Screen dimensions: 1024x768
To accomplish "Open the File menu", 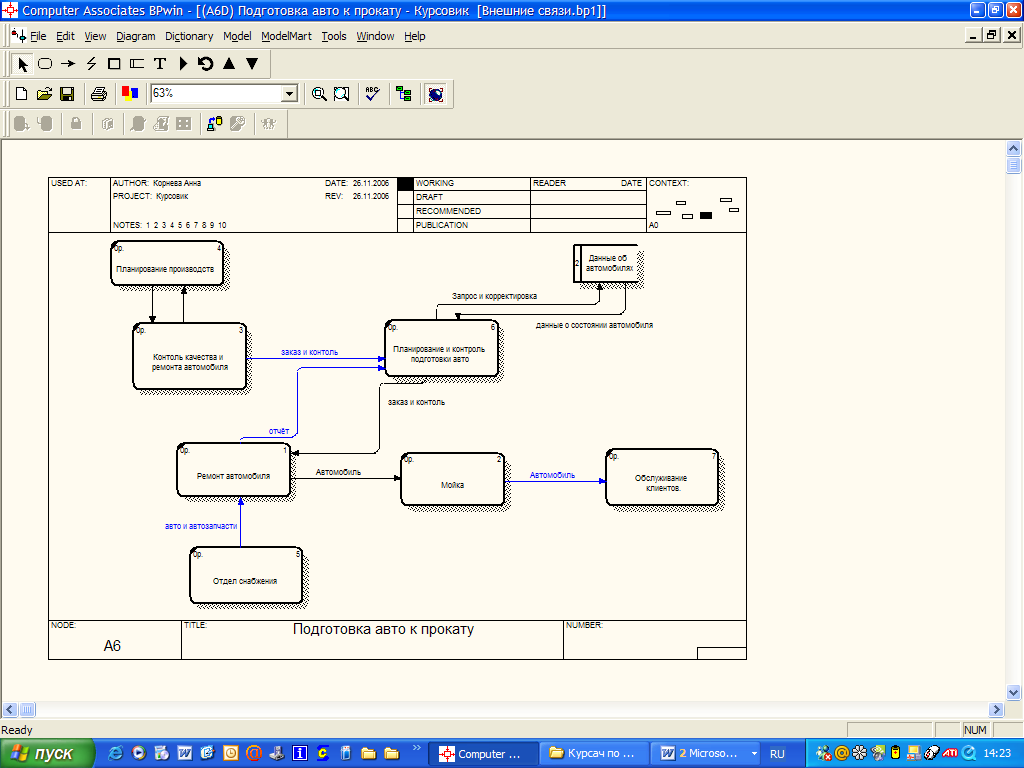I will point(38,37).
